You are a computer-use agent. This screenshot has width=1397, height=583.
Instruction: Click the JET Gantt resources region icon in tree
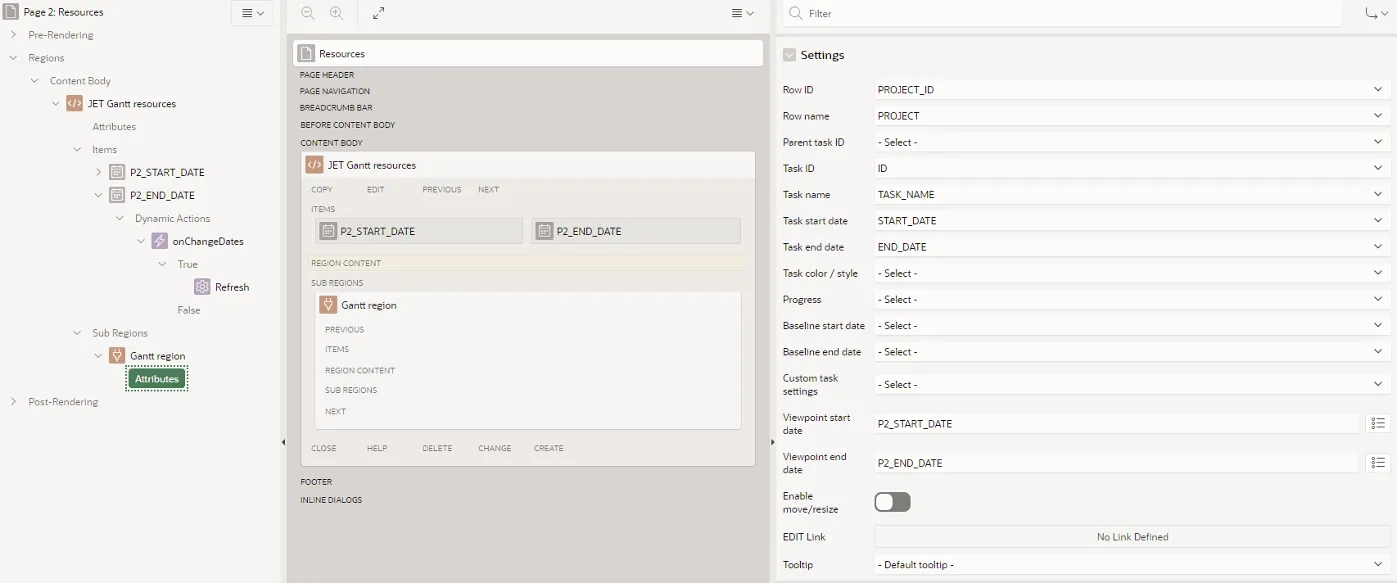75,103
